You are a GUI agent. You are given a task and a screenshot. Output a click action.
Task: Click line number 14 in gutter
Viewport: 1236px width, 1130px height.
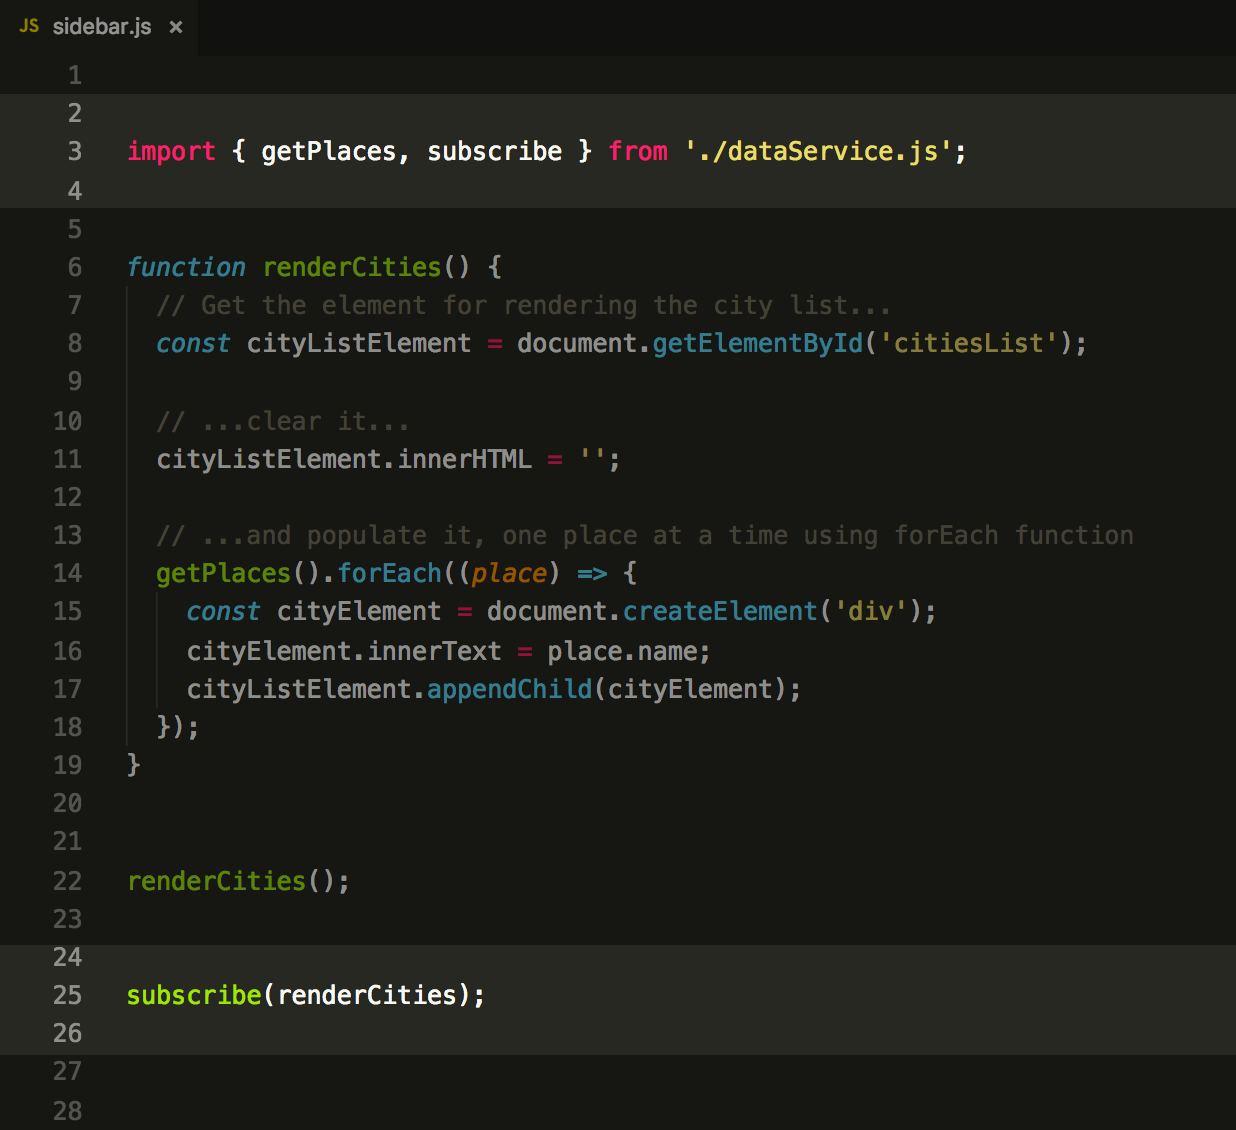pyautogui.click(x=68, y=573)
